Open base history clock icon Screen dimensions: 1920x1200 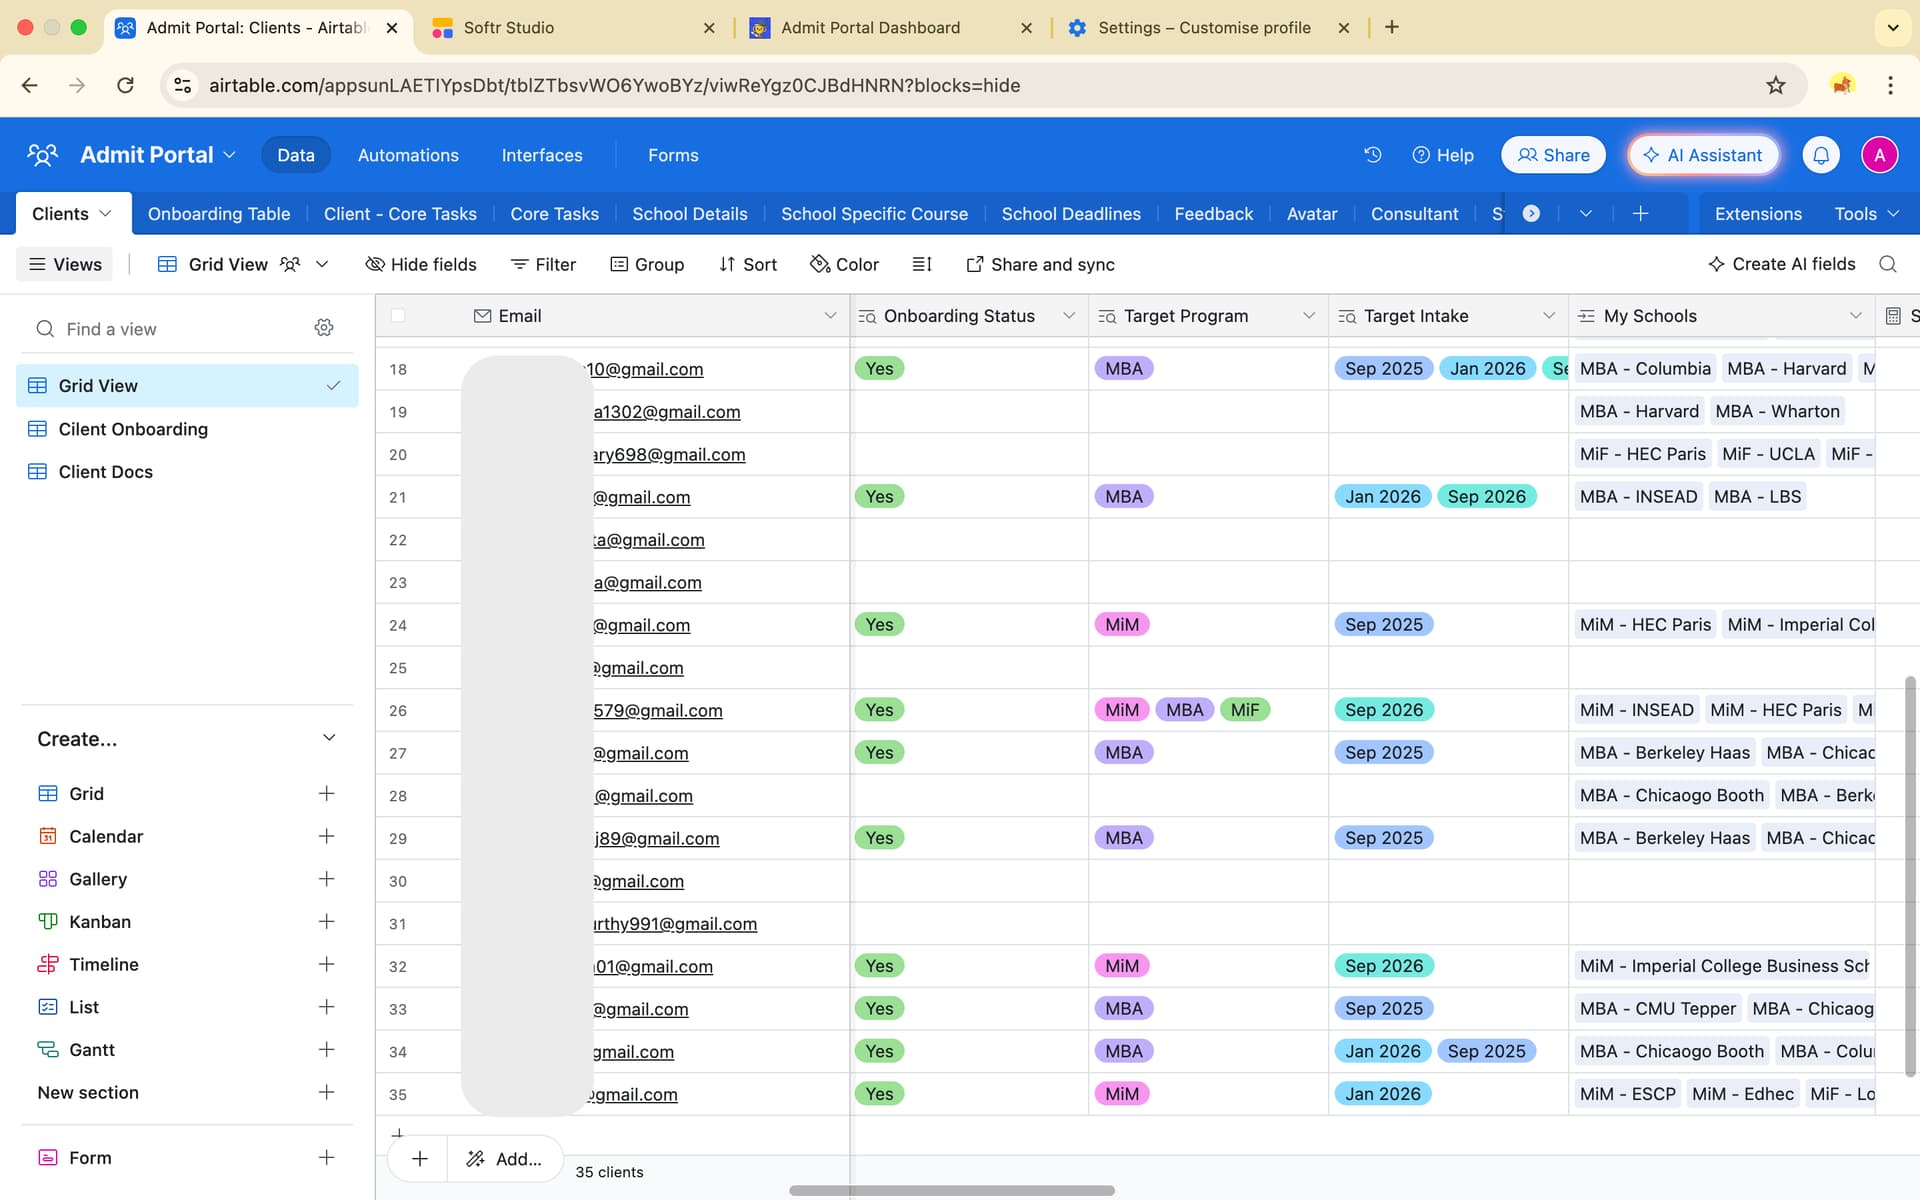[x=1372, y=155]
